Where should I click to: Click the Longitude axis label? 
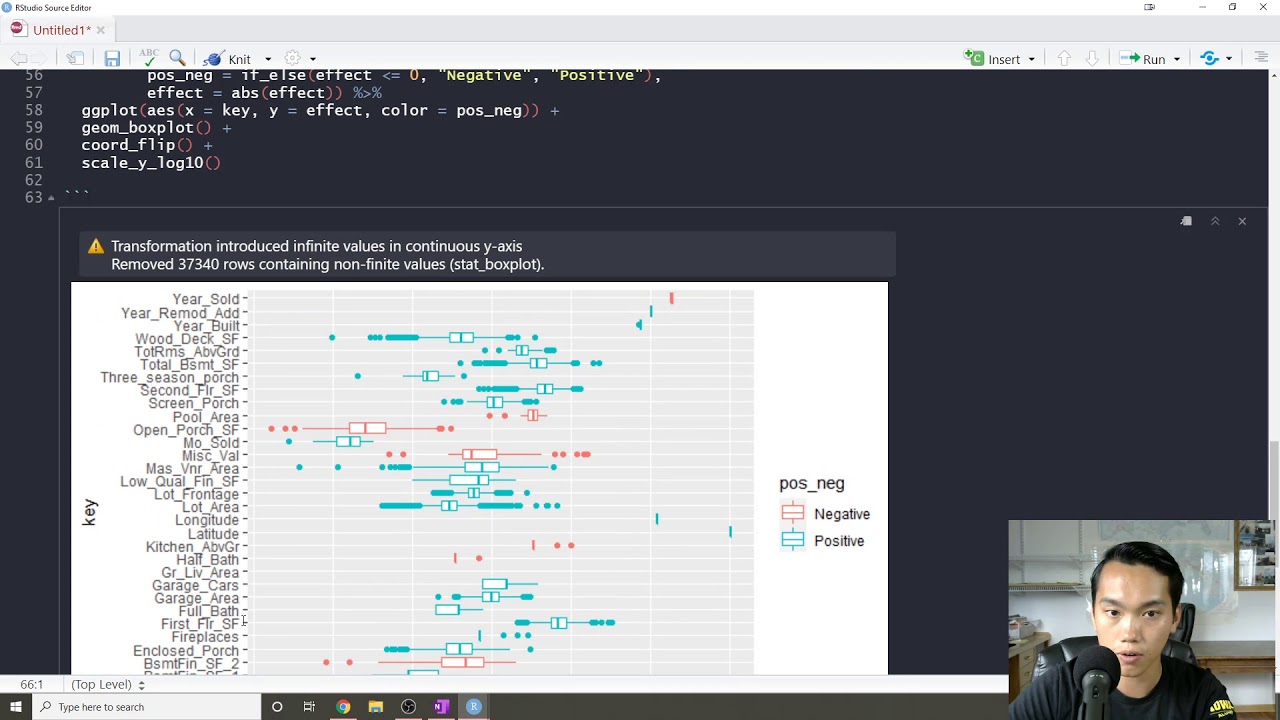click(x=207, y=520)
